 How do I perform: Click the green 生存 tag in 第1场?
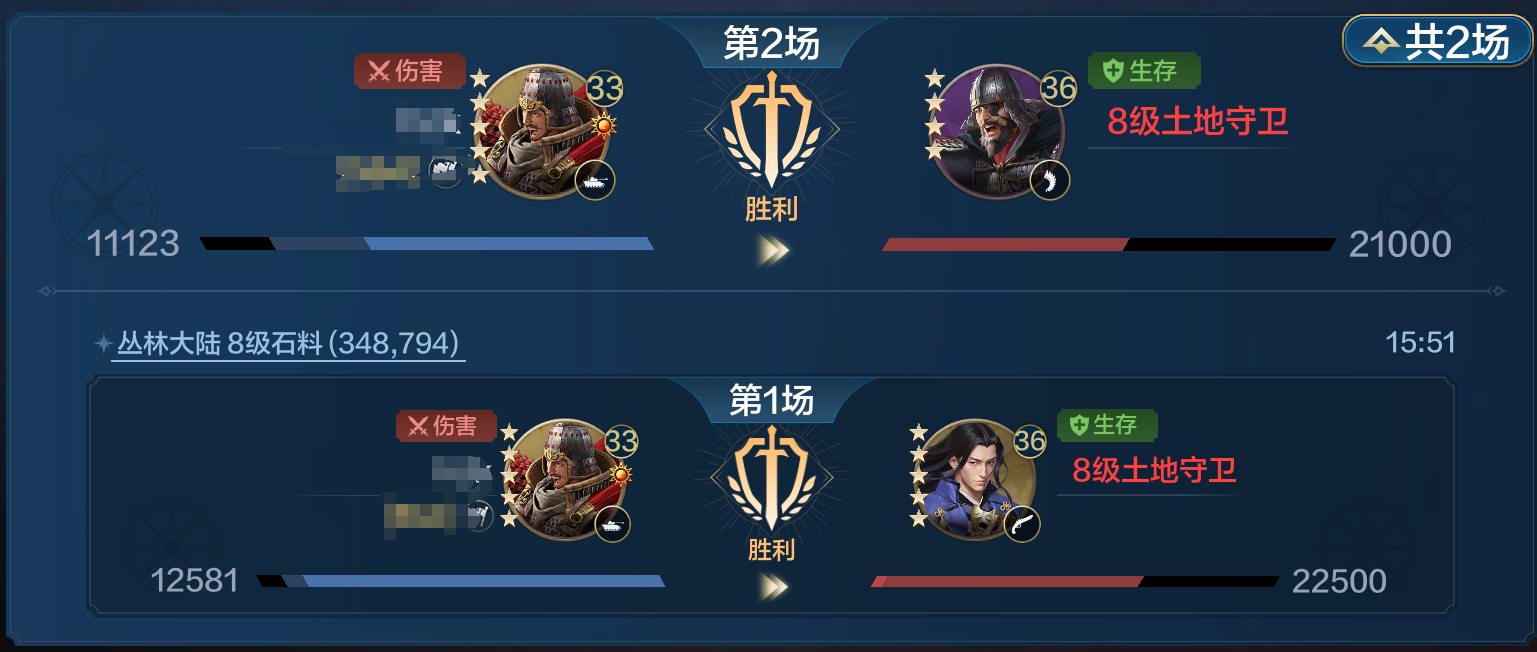pos(1107,425)
